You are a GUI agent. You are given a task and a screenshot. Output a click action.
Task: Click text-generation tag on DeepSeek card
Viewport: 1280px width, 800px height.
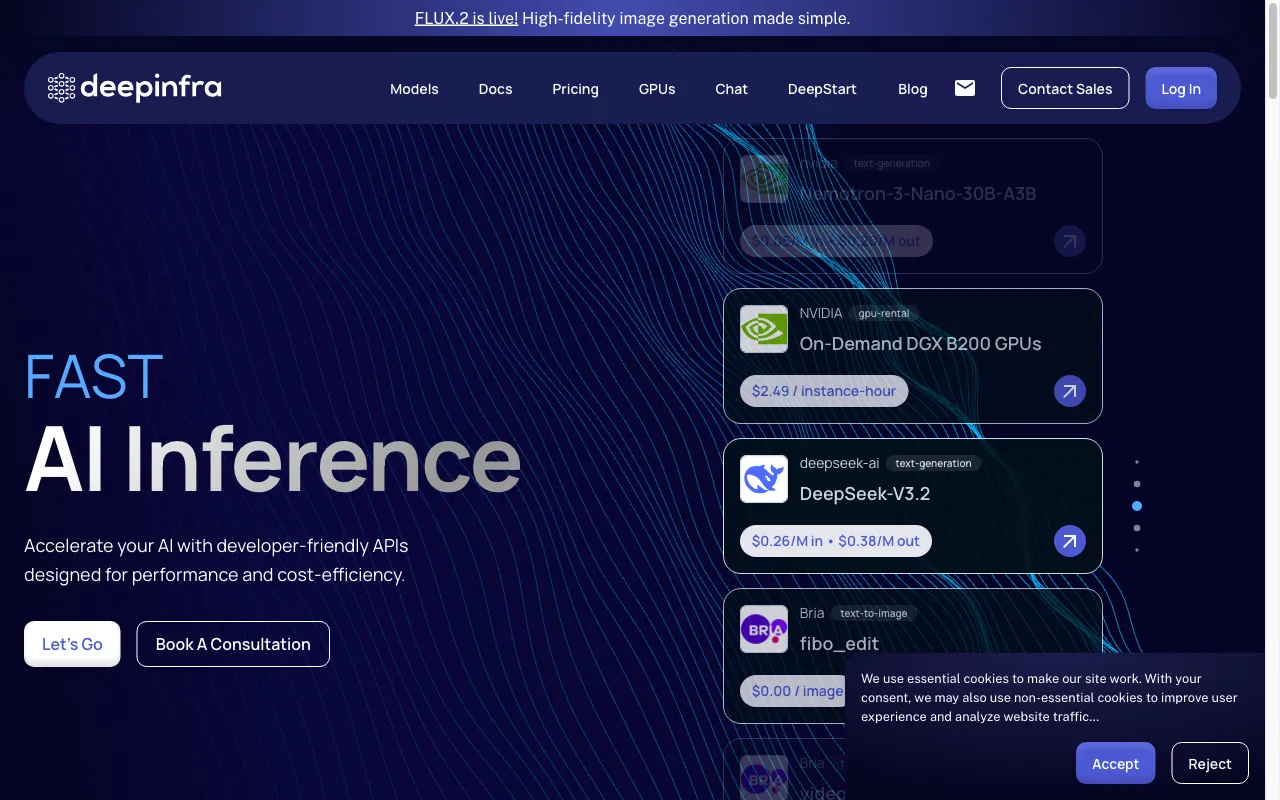coord(933,463)
